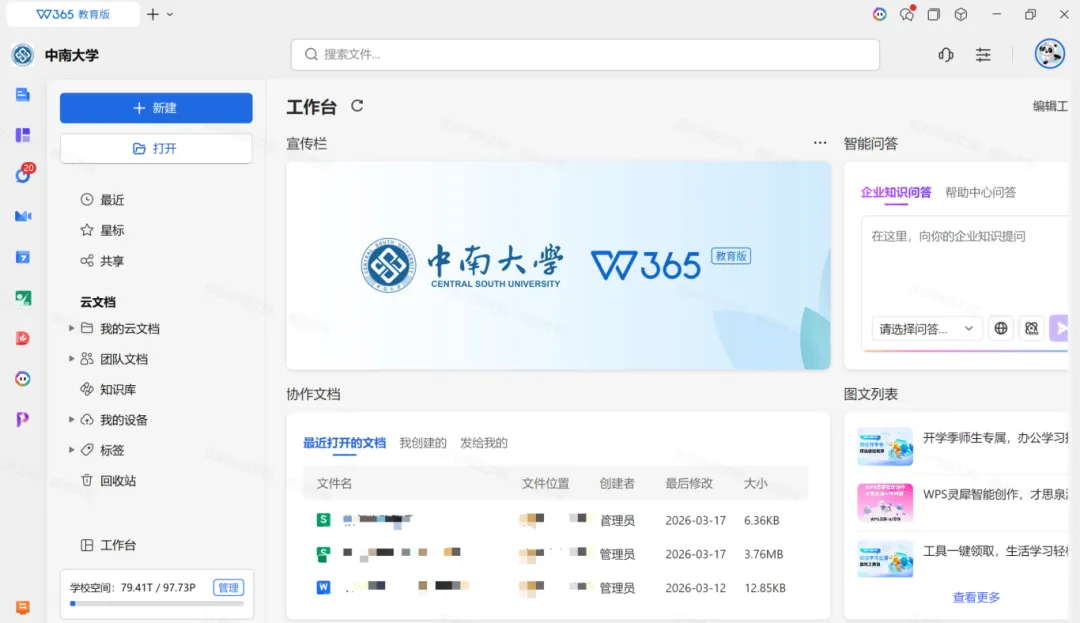The height and width of the screenshot is (623, 1080).
Task: Open the calendar icon showing 7
Action: (23, 257)
